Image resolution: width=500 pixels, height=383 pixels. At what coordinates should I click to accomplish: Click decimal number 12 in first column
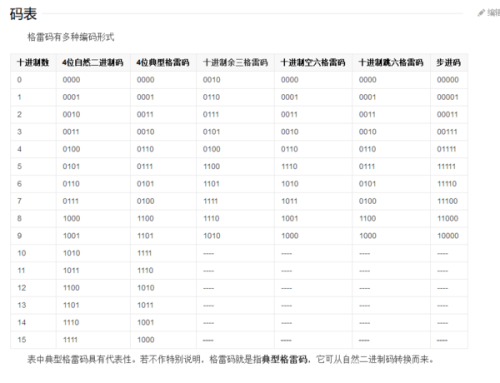pos(22,288)
